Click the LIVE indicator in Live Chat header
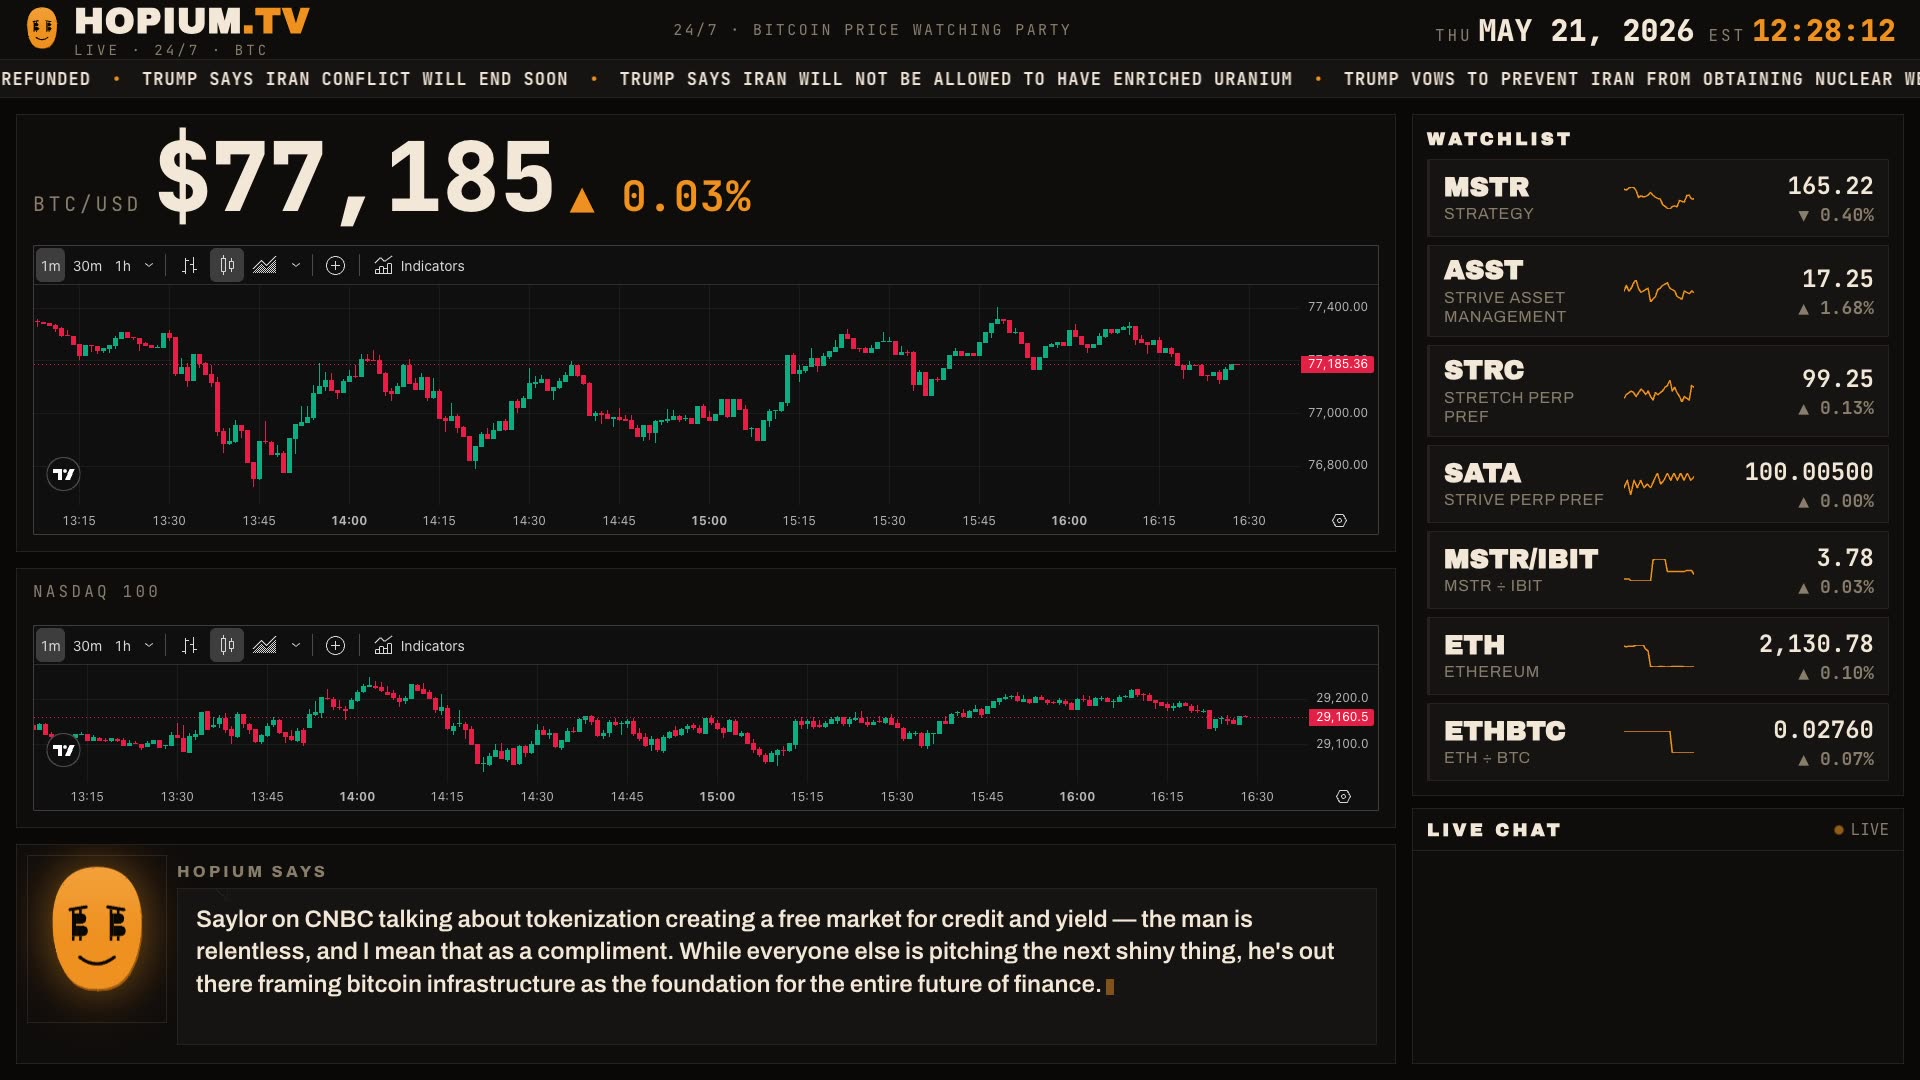1920x1080 pixels. (x=1861, y=830)
